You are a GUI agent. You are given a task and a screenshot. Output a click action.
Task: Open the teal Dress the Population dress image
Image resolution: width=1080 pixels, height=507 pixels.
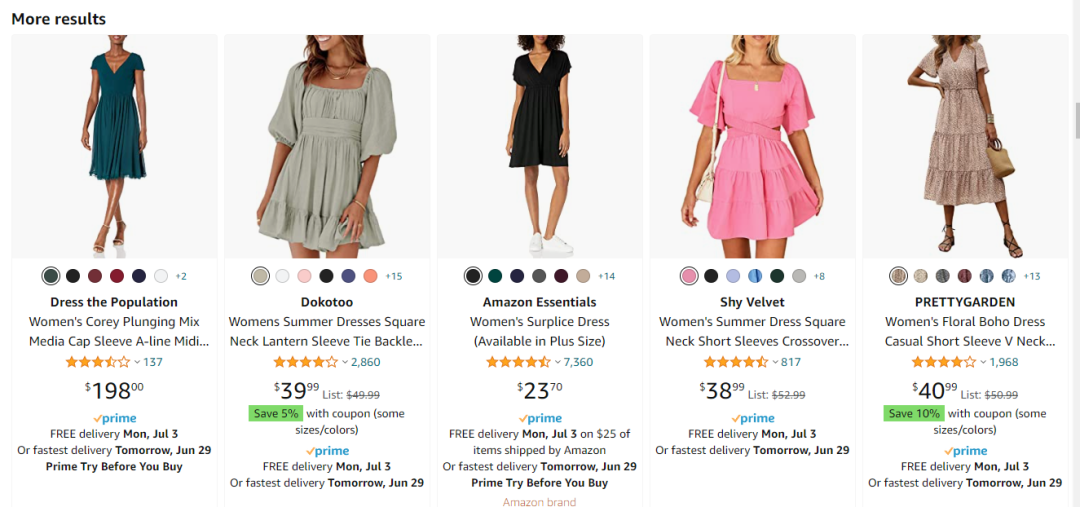[114, 146]
